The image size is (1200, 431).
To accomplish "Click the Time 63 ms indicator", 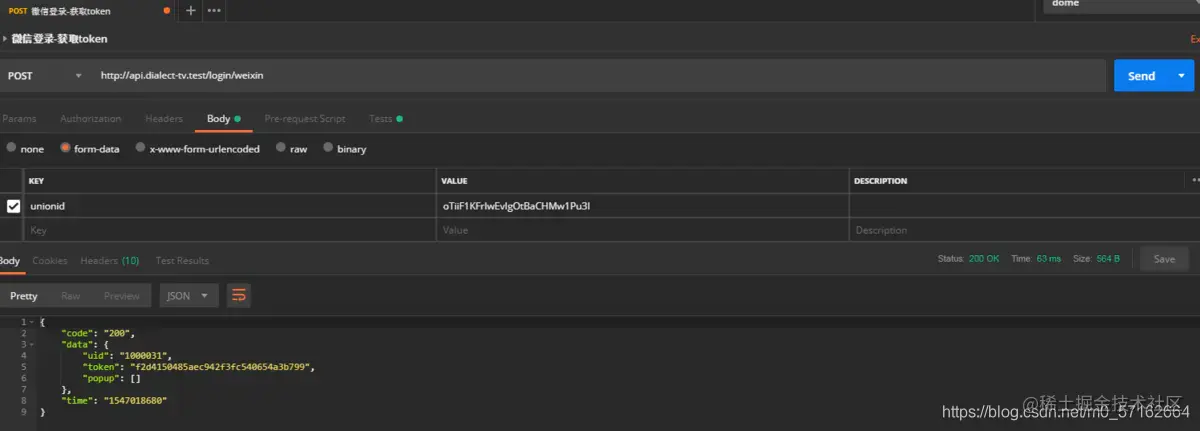I will 1036,259.
